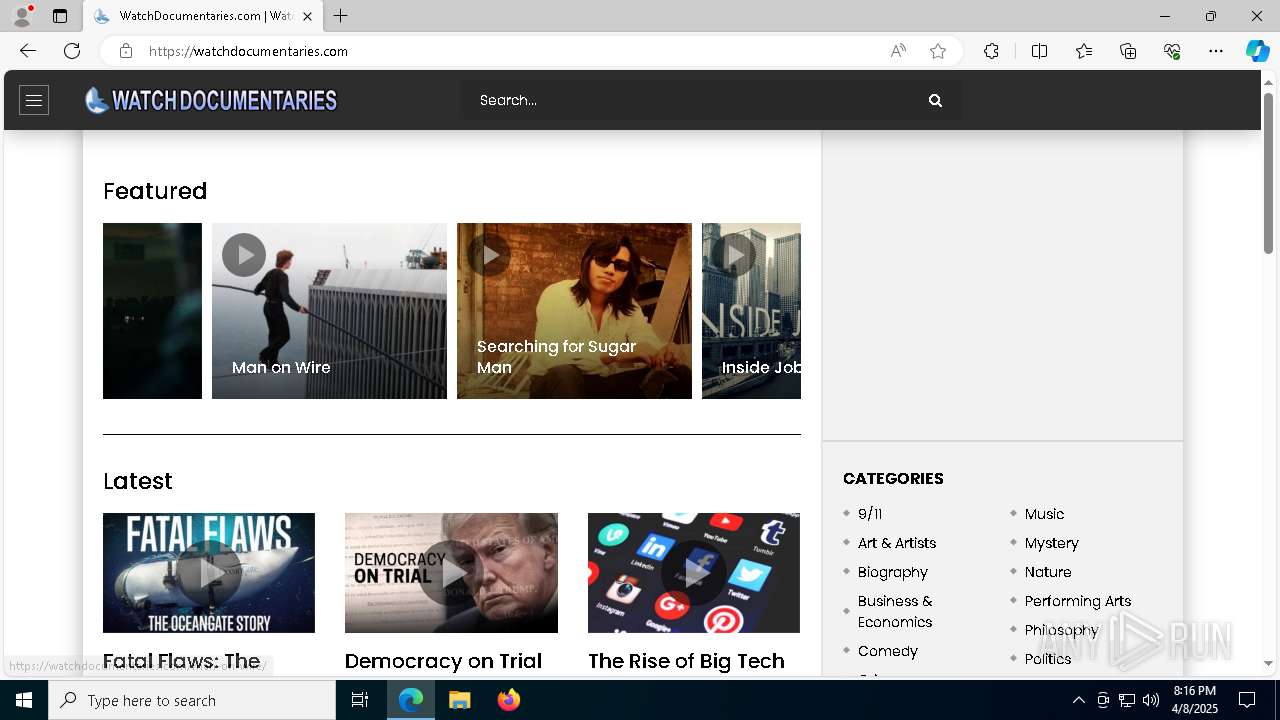Open Copilot sidebar
This screenshot has height=720, width=1280.
pyautogui.click(x=1257, y=51)
